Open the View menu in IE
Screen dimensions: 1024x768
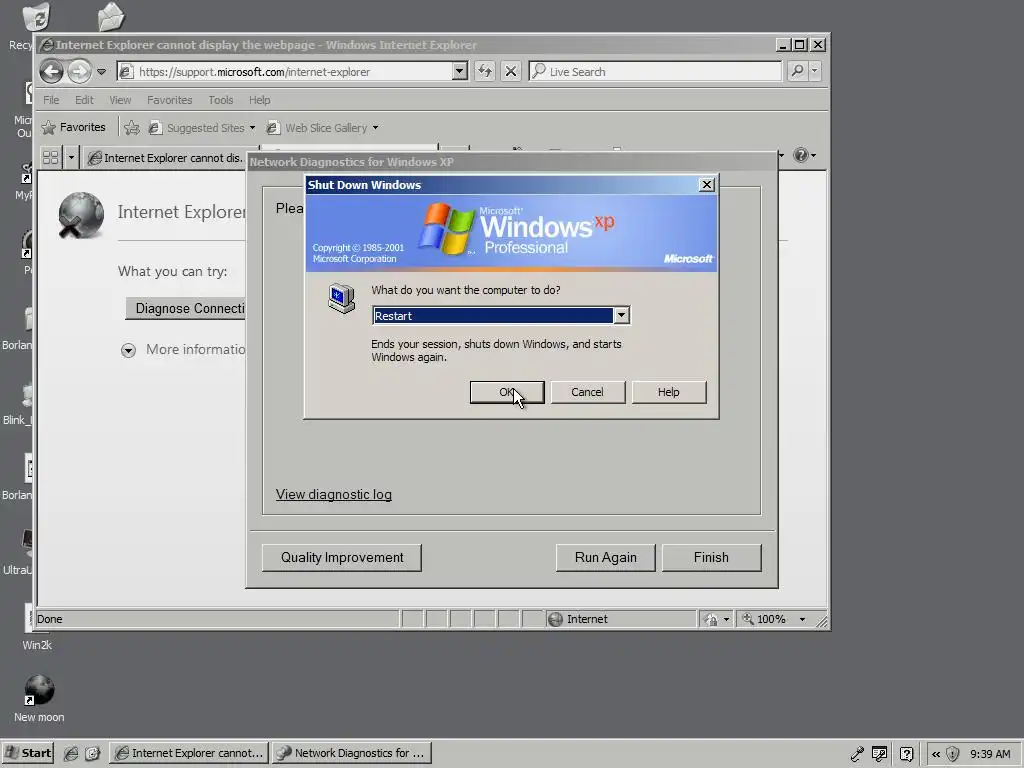[x=120, y=100]
